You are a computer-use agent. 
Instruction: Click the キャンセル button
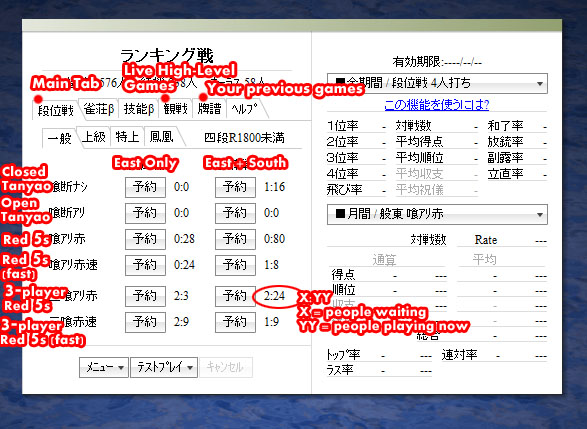(226, 367)
